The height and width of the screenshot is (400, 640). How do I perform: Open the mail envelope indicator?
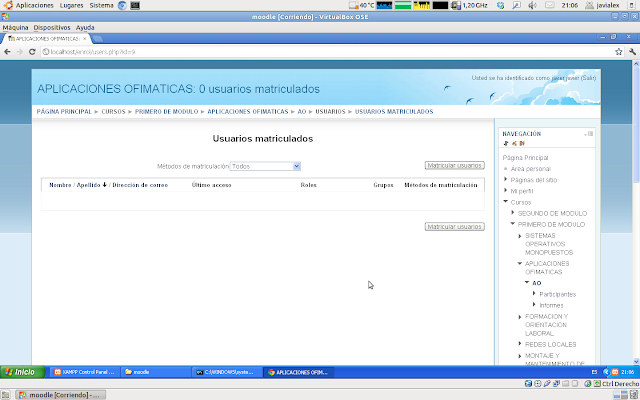click(x=550, y=5)
